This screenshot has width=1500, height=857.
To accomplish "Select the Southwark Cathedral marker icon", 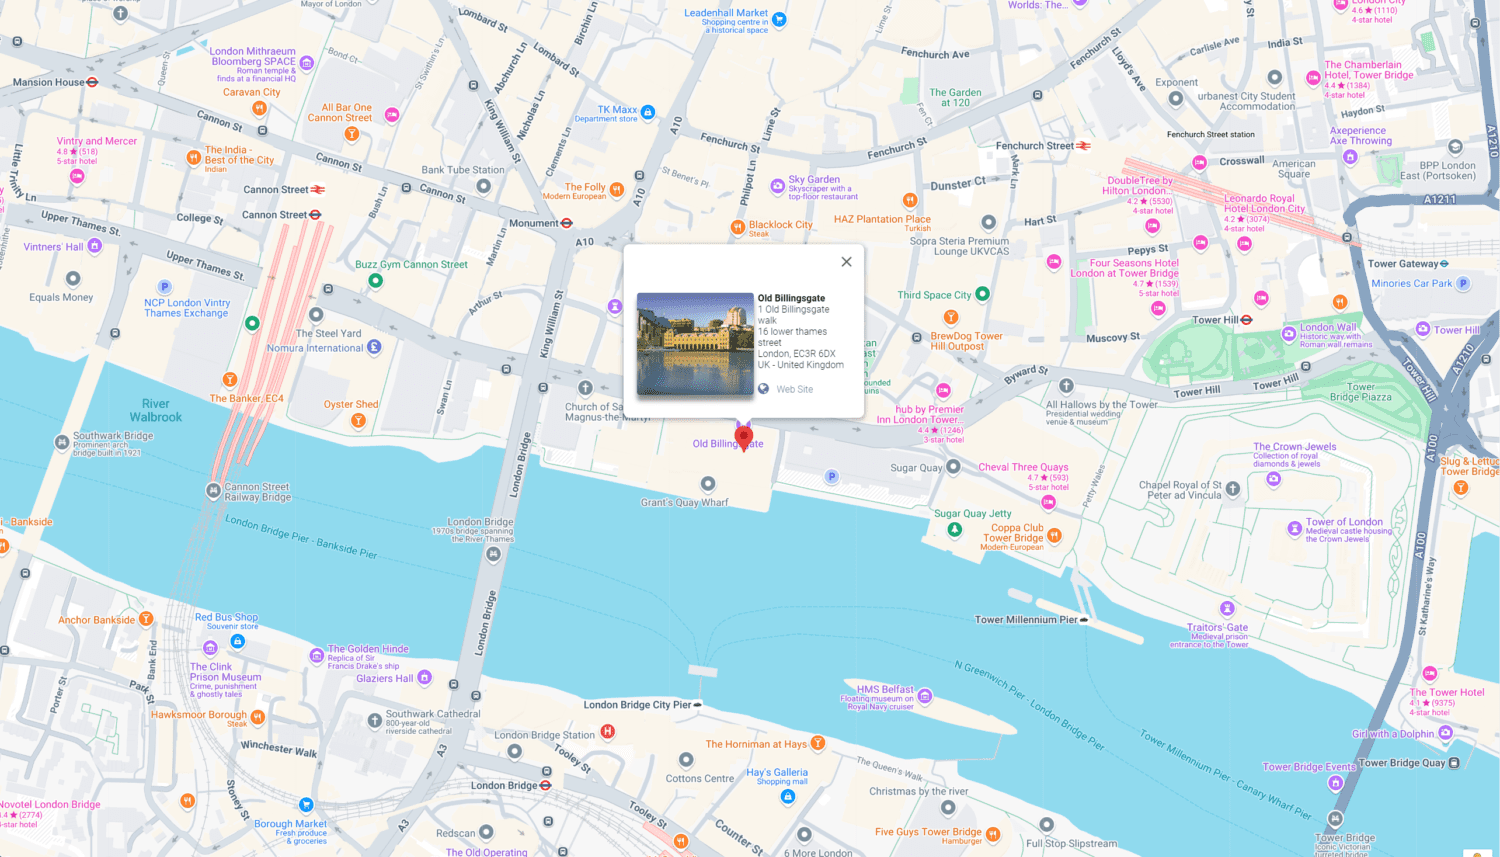I will tap(375, 721).
